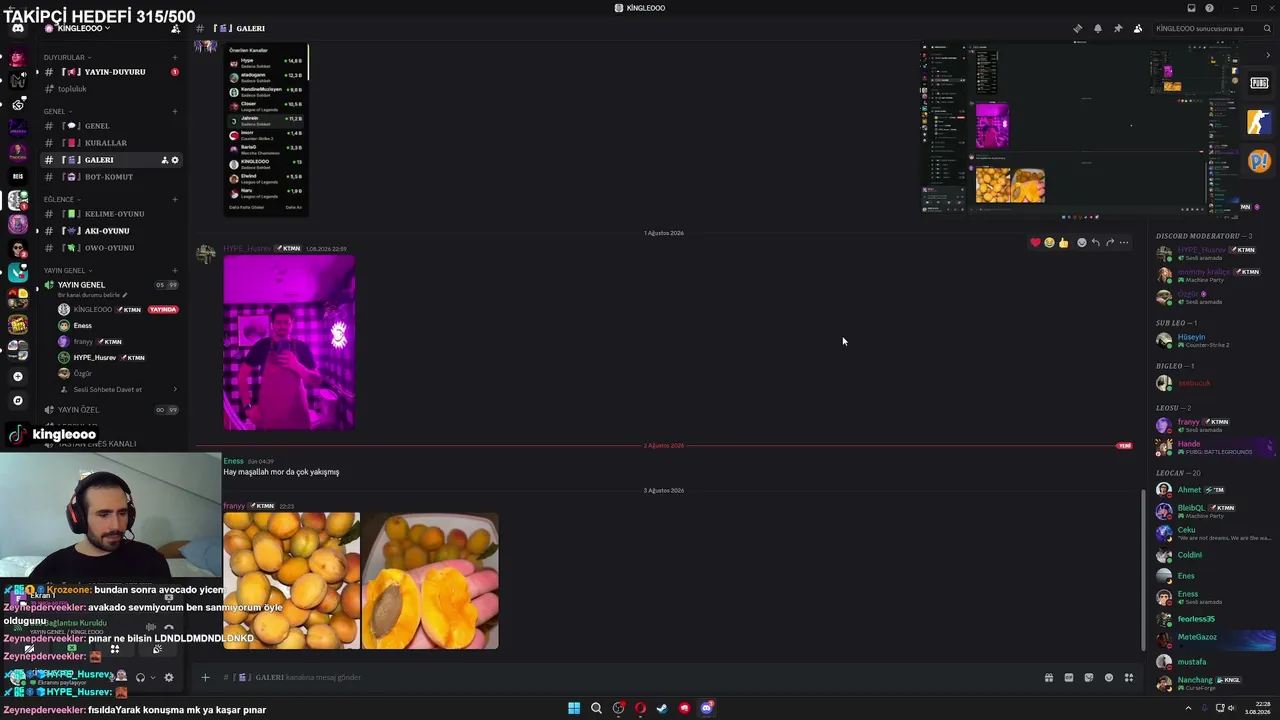1280x720 pixels.
Task: Open the gift icon in message bar
Action: tap(1049, 677)
